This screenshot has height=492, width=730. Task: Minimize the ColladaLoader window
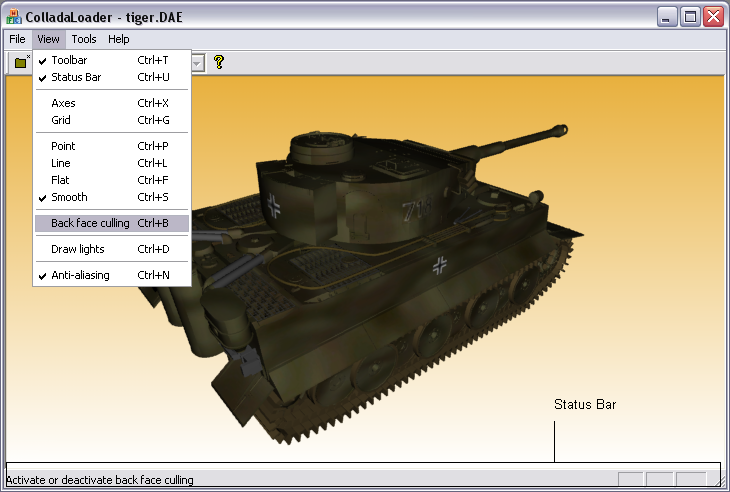pyautogui.click(x=667, y=17)
